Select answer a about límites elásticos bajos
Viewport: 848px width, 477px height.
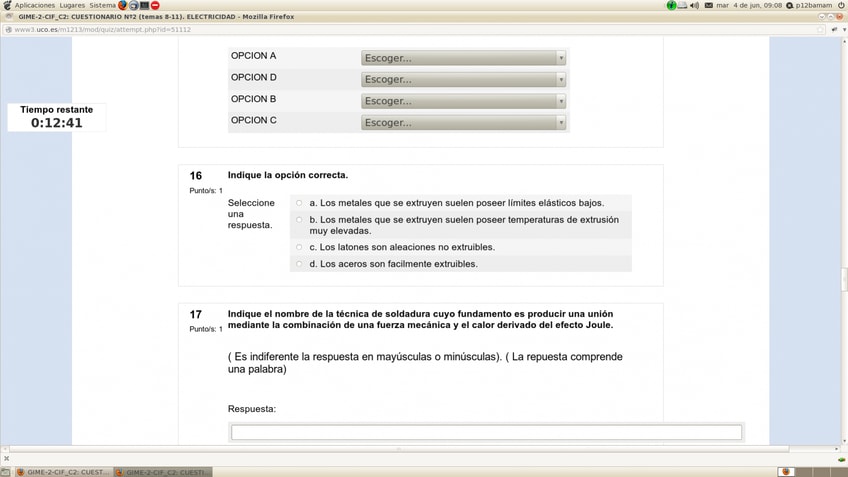tap(299, 203)
